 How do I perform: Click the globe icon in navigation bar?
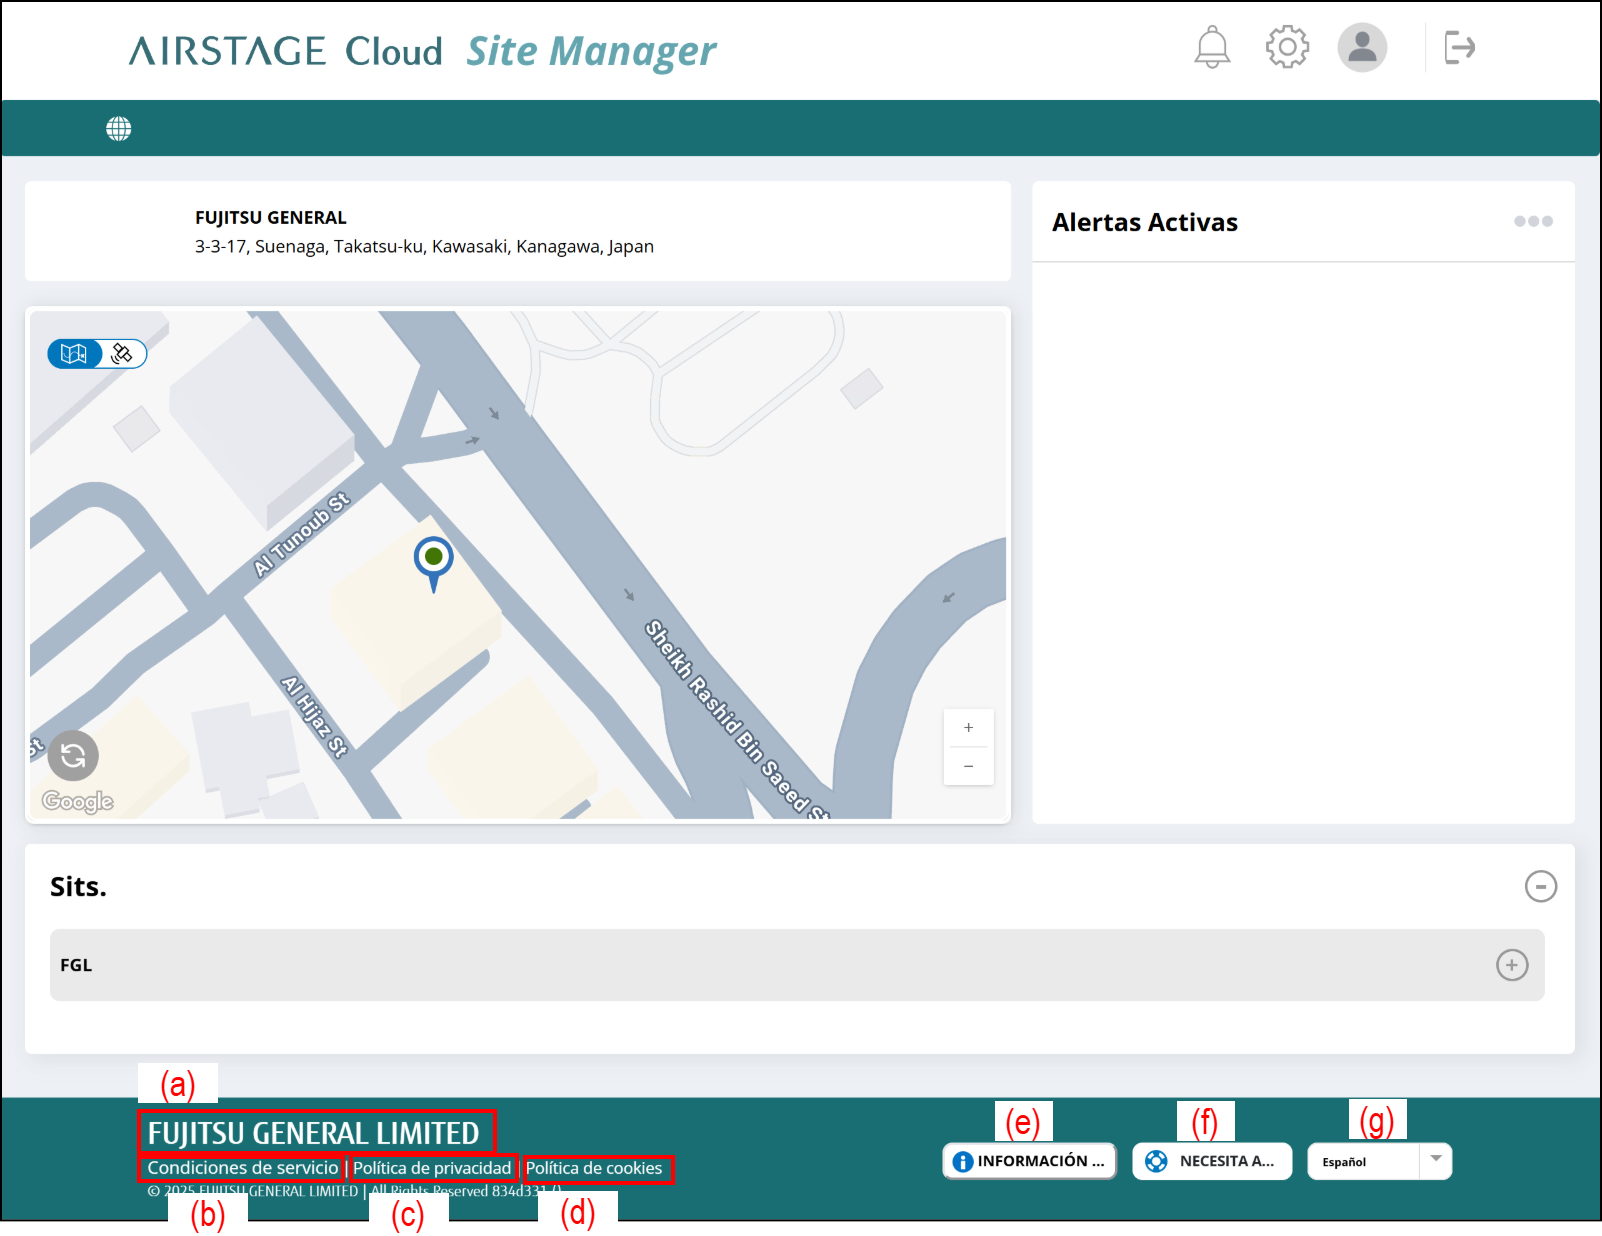(x=119, y=129)
